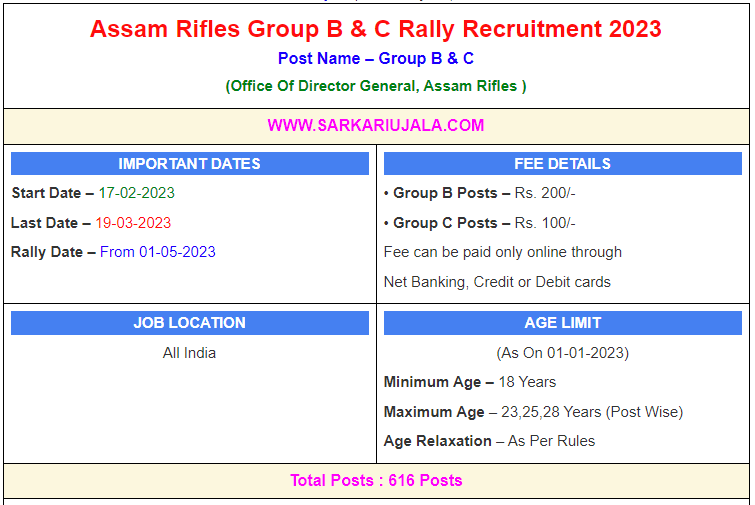
Task: Click the JOB LOCATION header
Action: [x=189, y=323]
